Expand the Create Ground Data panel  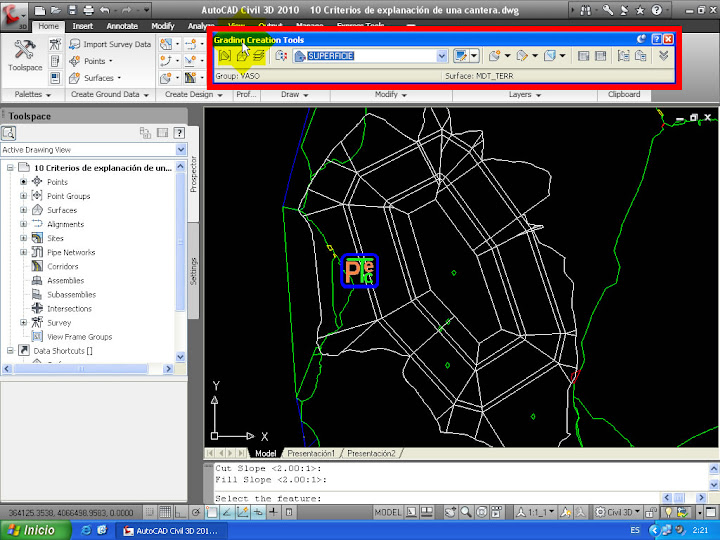tap(109, 94)
